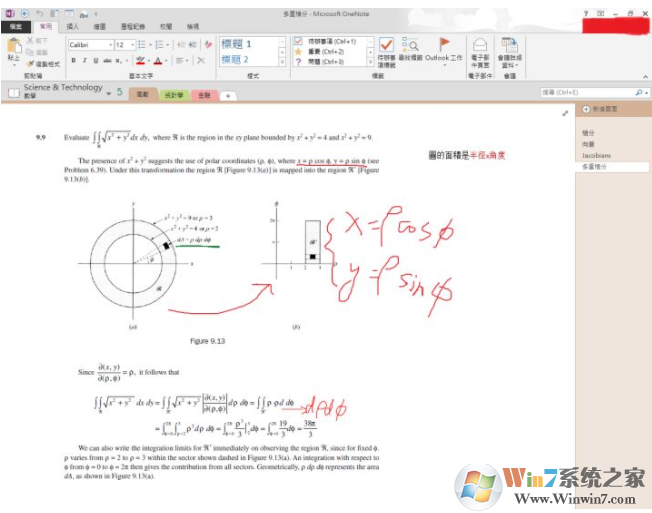Click the OneNote app icon in title bar
652x513 pixels.
10,14
